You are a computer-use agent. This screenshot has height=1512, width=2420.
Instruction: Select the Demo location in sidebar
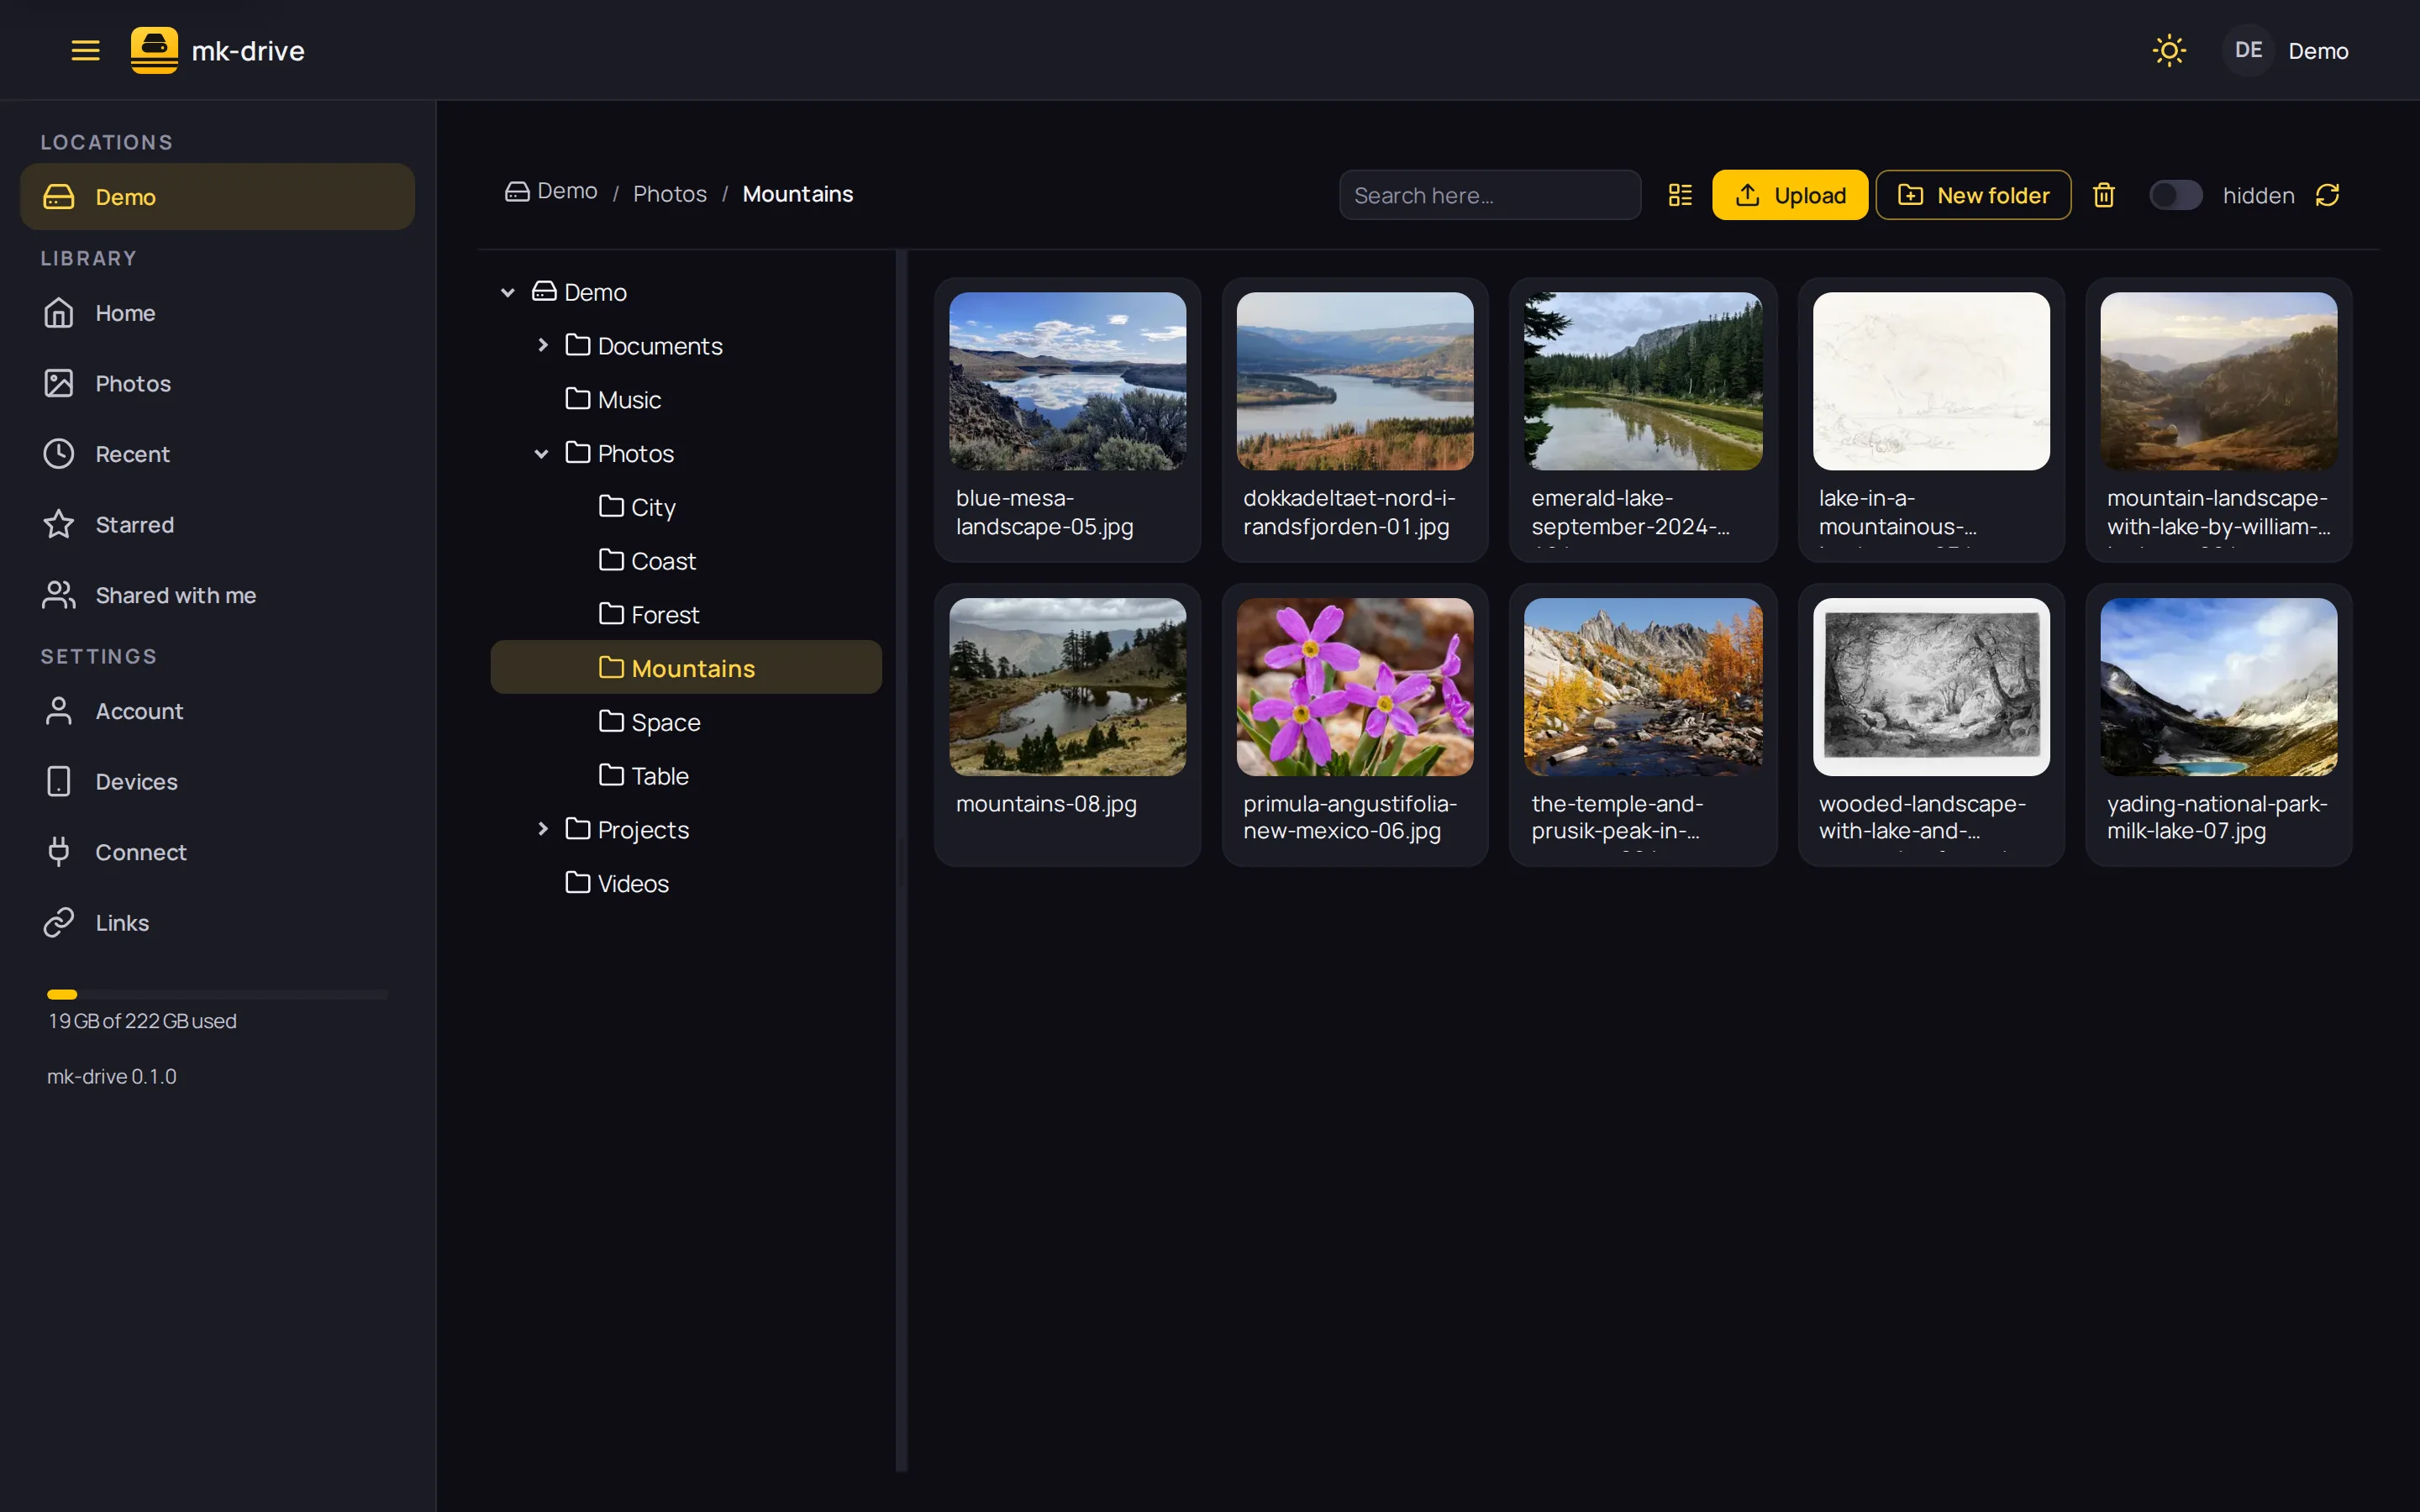click(217, 196)
